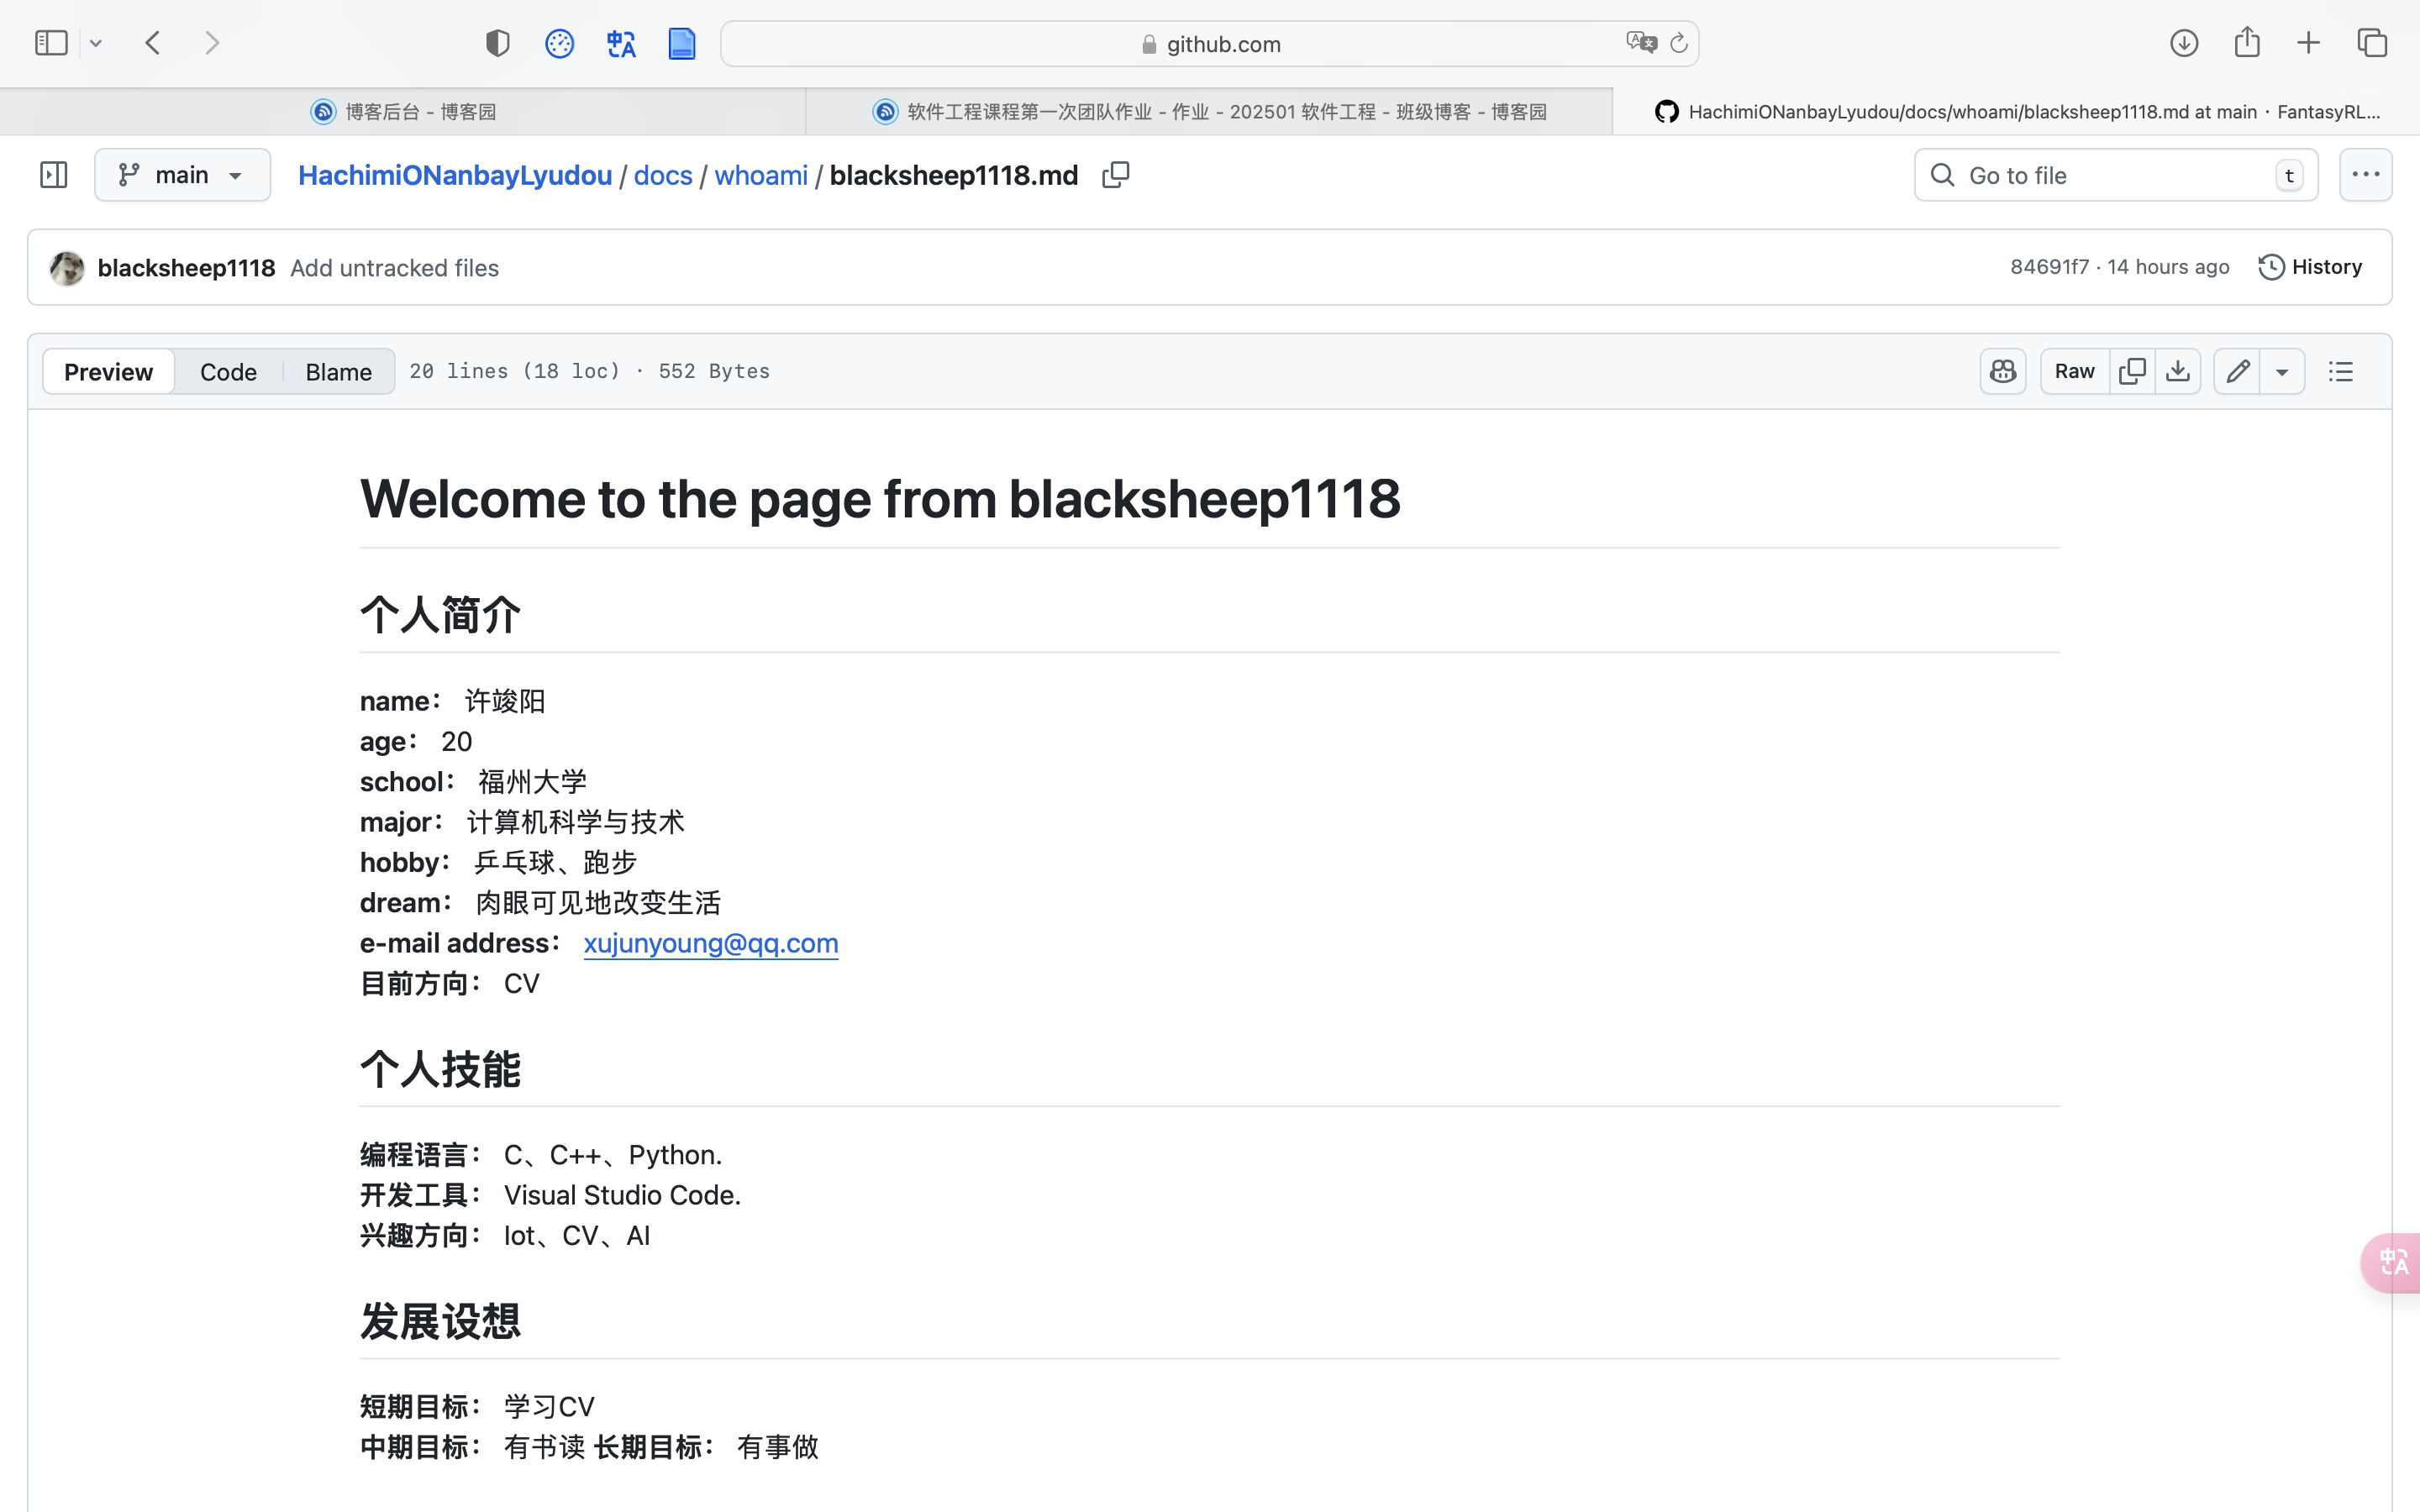Open the main branch dropdown
Image resolution: width=2420 pixels, height=1512 pixels.
[x=182, y=175]
